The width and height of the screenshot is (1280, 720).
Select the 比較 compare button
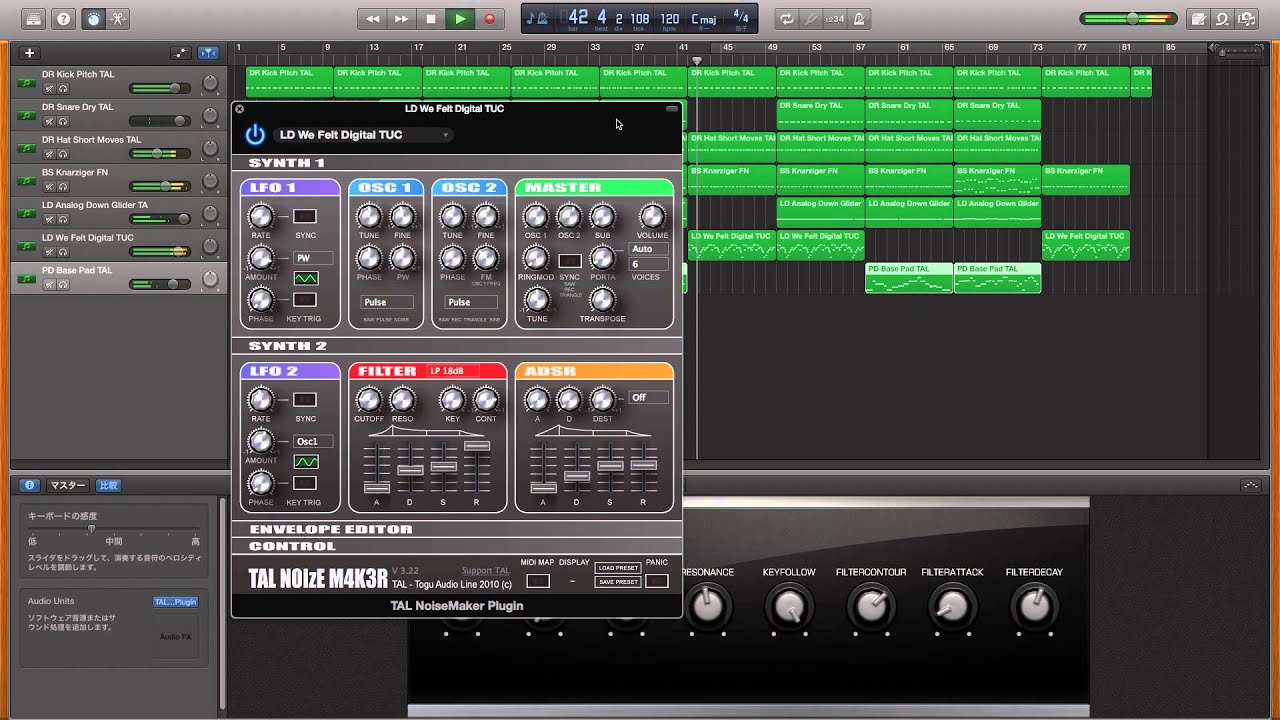108,485
